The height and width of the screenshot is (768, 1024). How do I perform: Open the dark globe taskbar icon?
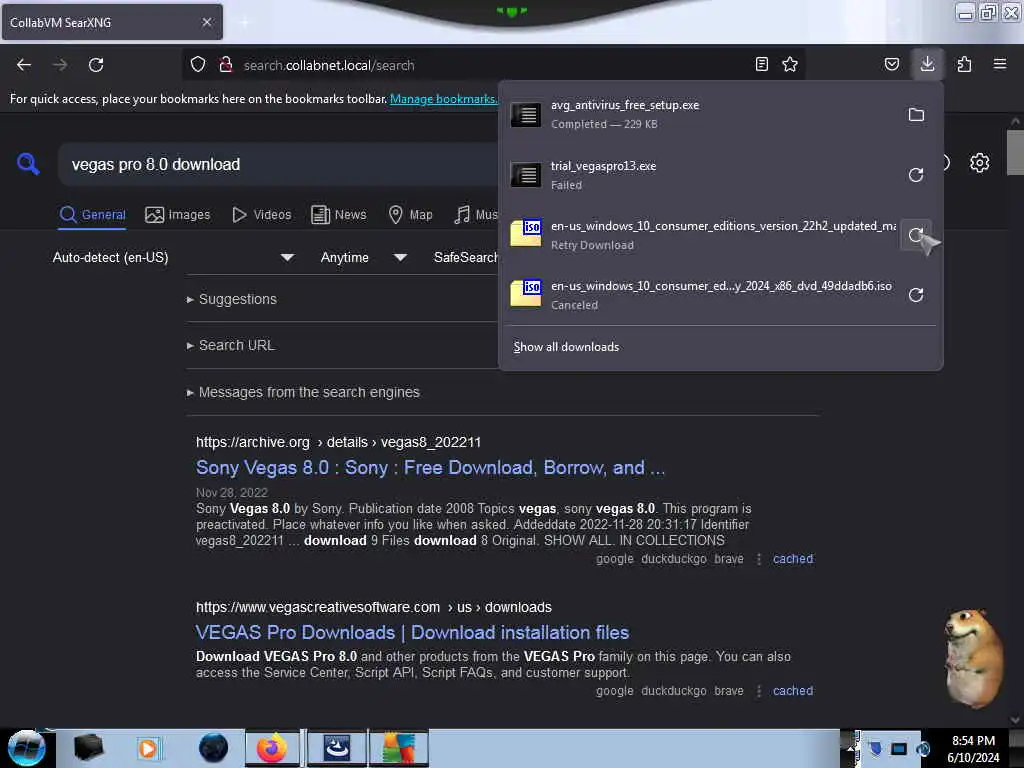pyautogui.click(x=213, y=748)
